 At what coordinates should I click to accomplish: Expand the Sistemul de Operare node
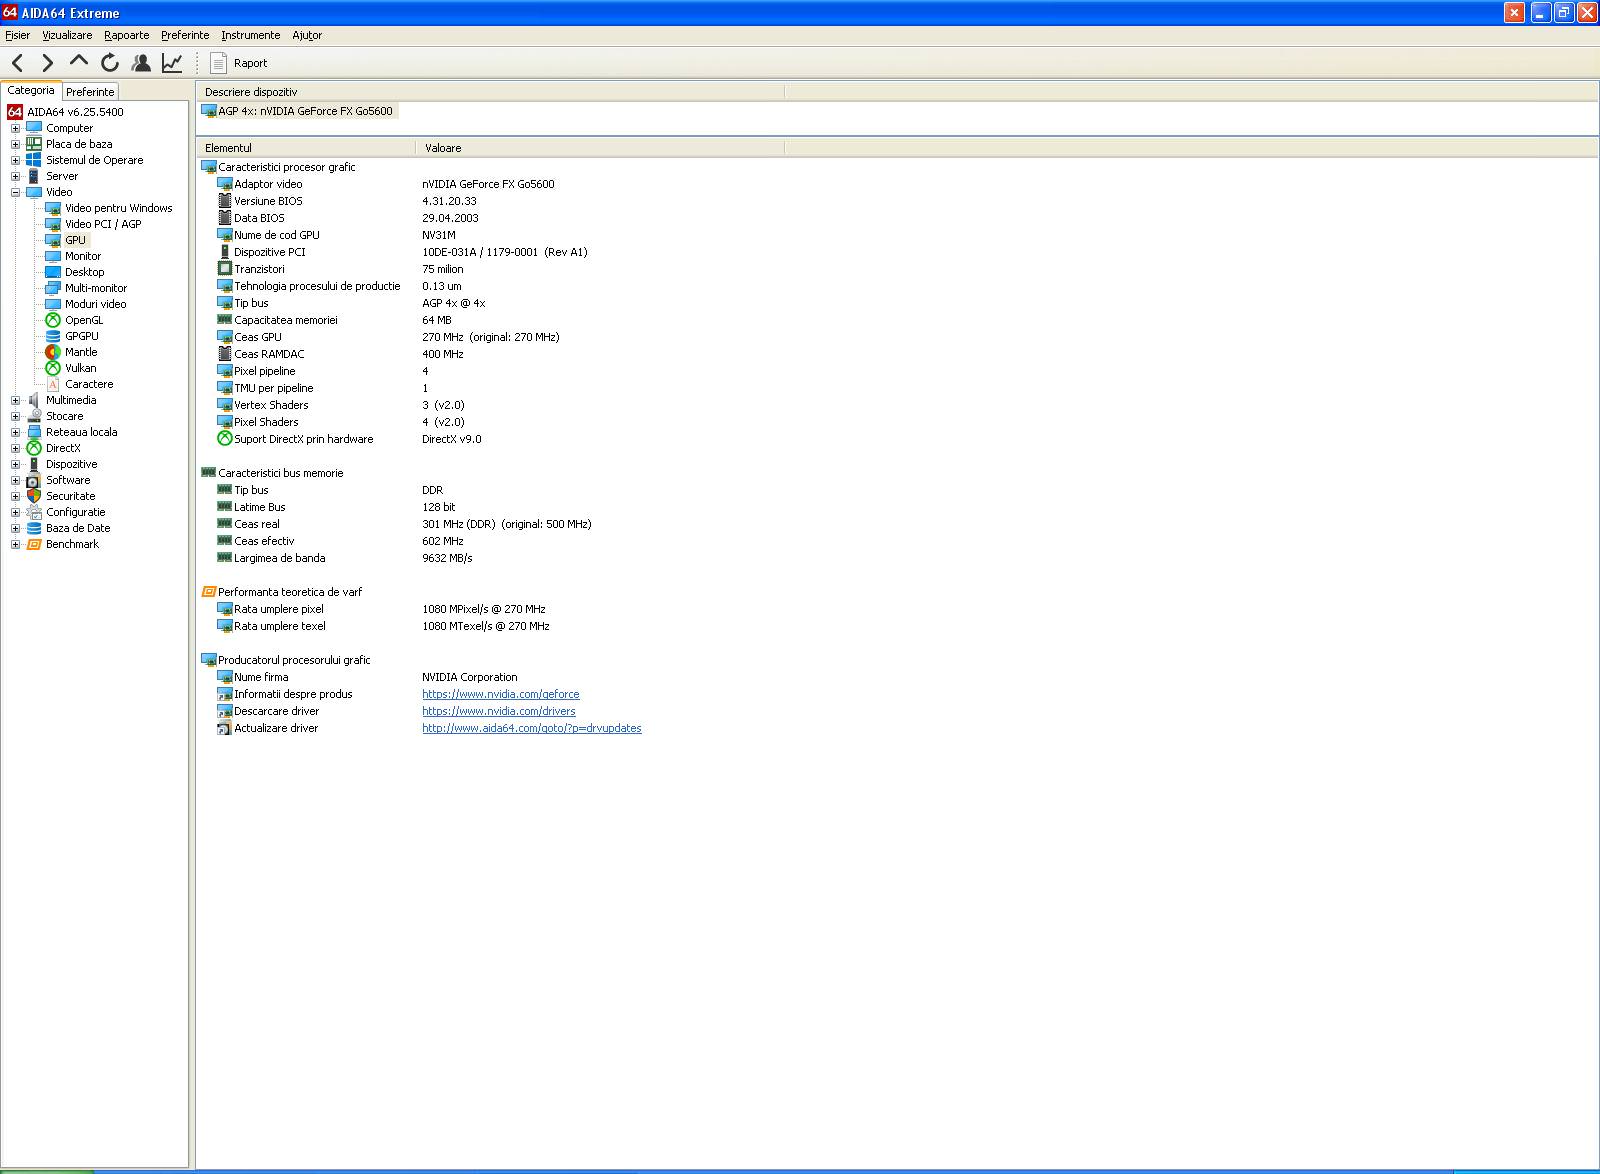(x=15, y=160)
